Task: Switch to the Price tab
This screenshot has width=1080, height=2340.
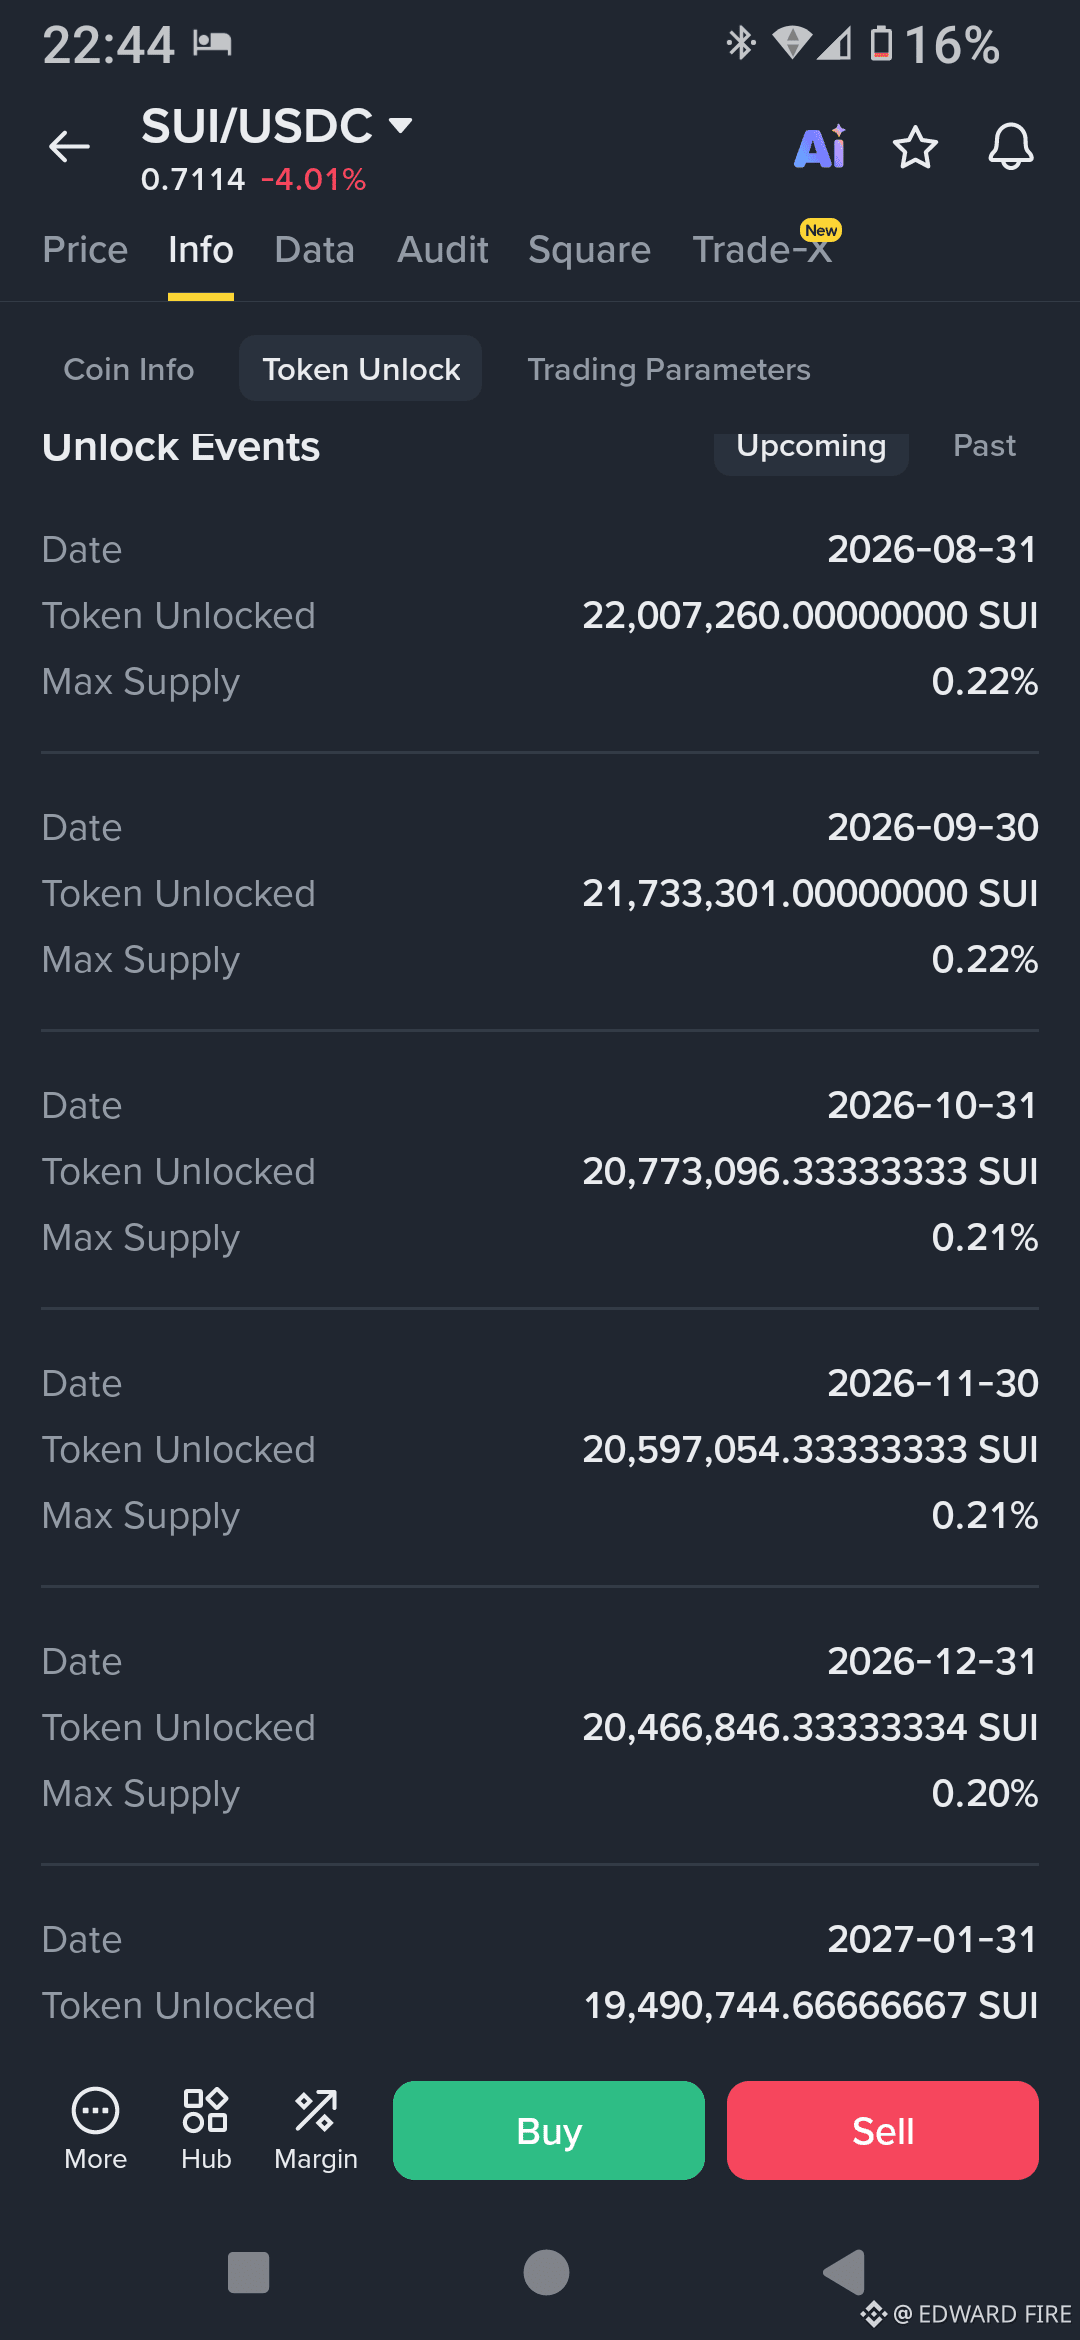Action: 85,250
